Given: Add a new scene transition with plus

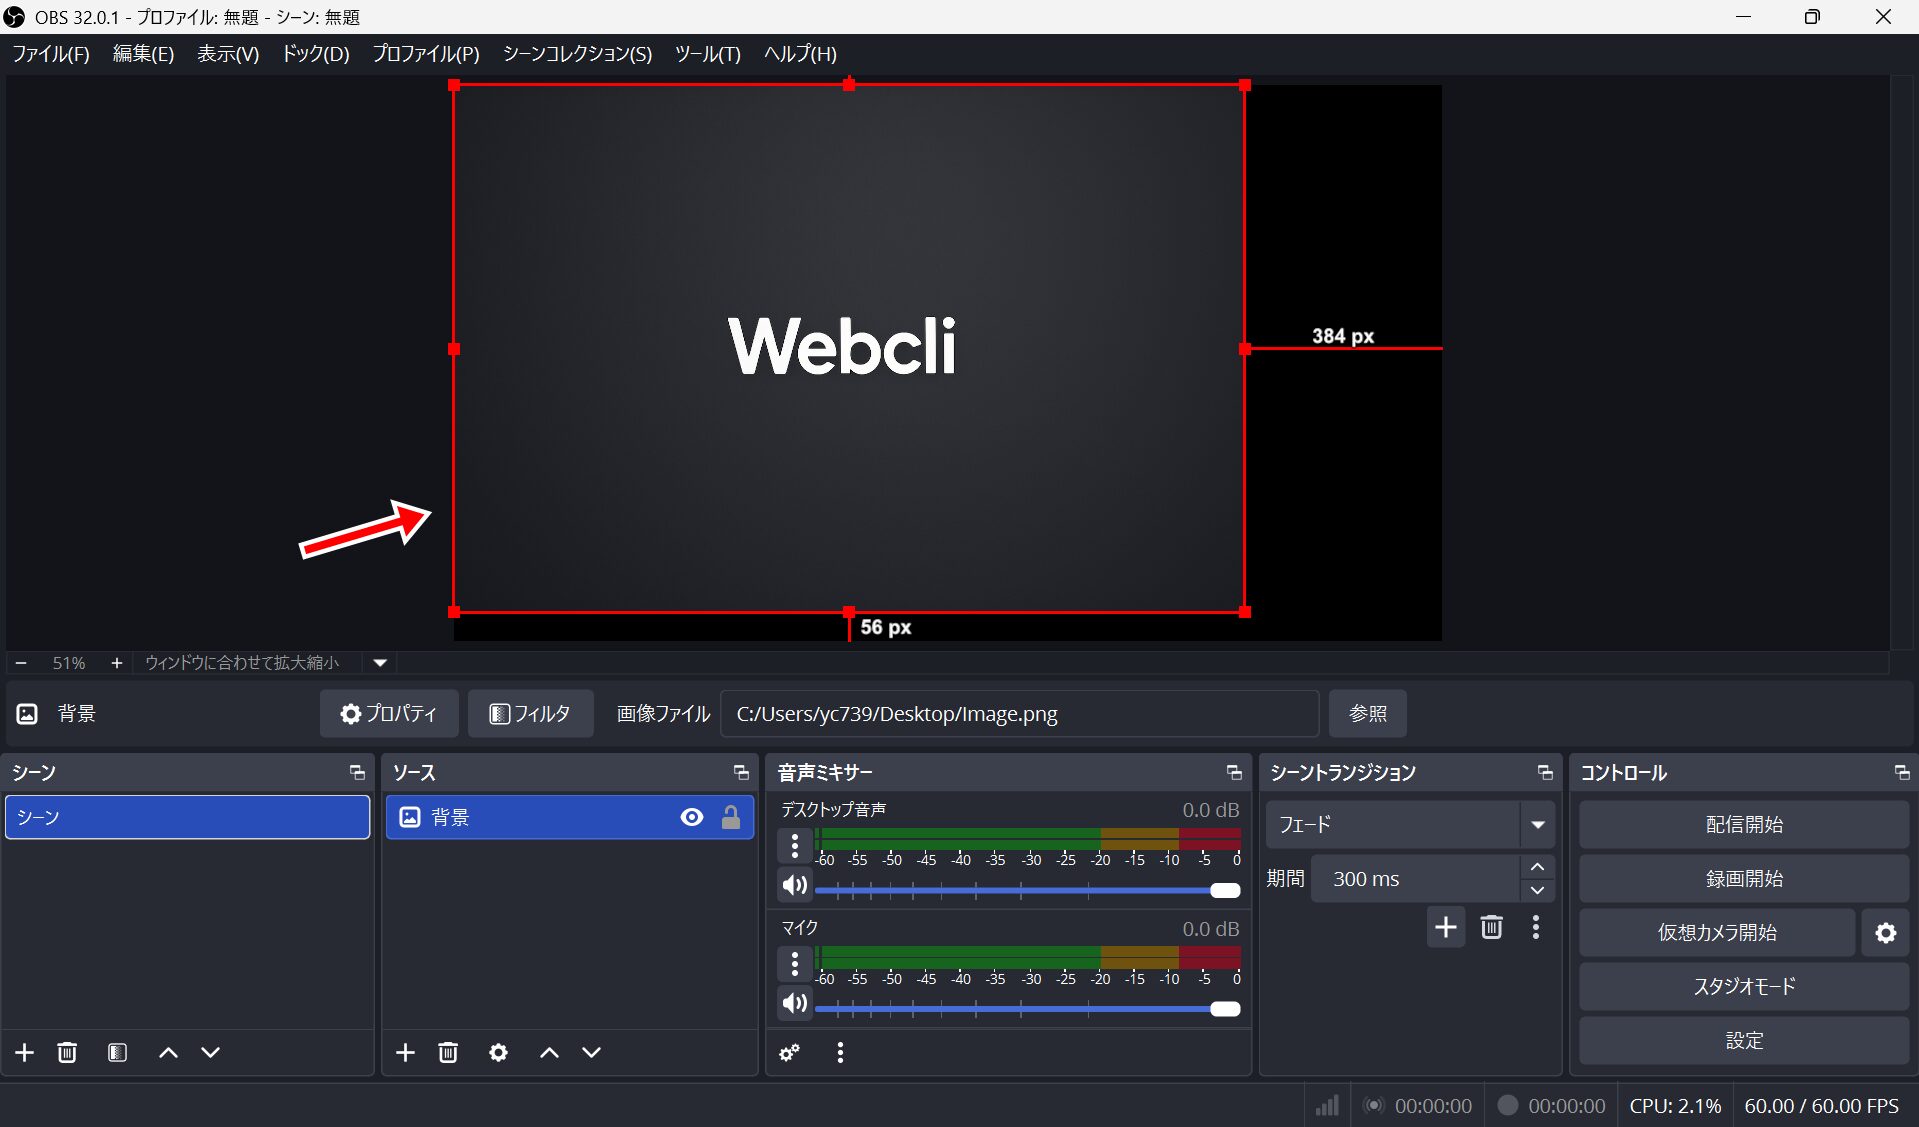Looking at the screenshot, I should click(x=1445, y=927).
